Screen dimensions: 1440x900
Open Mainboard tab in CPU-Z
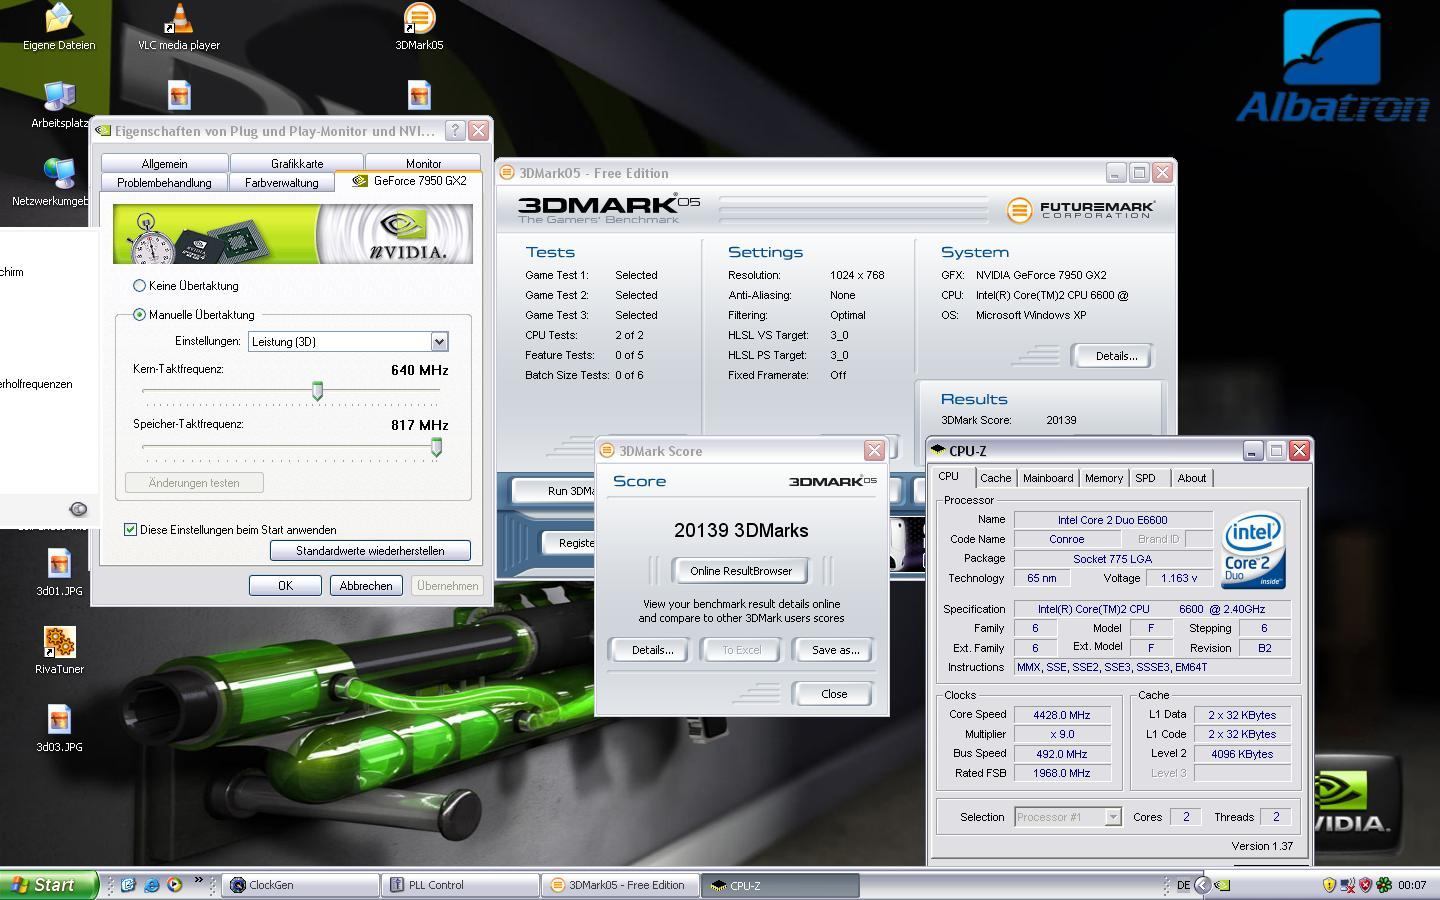click(1048, 478)
